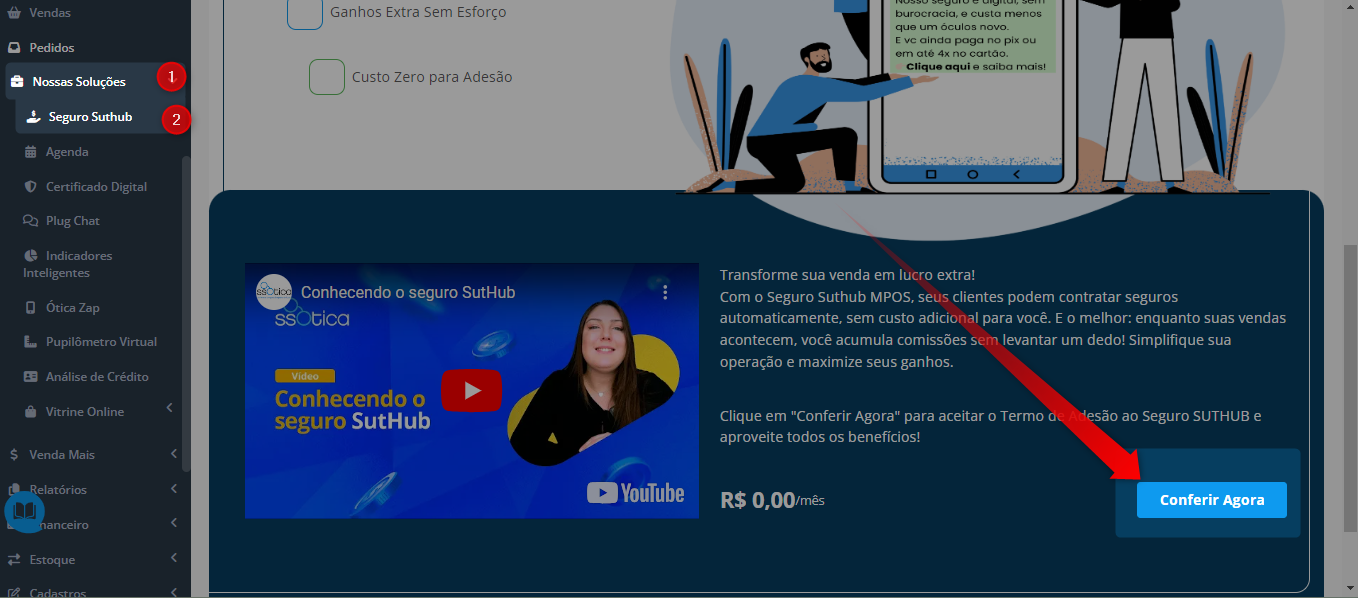Expand the Relatórios menu chevron

(x=174, y=489)
